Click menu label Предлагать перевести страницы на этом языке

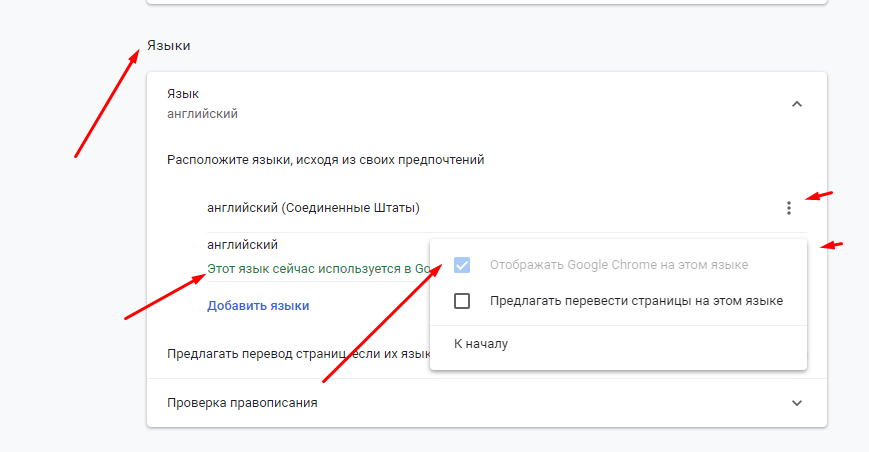[x=636, y=300]
